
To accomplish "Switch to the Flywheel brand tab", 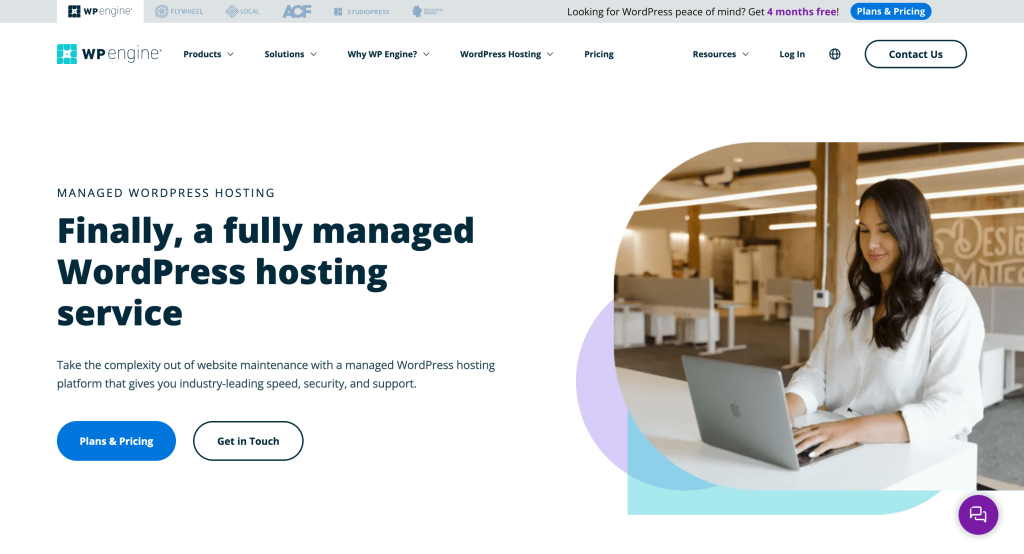I will (x=179, y=11).
